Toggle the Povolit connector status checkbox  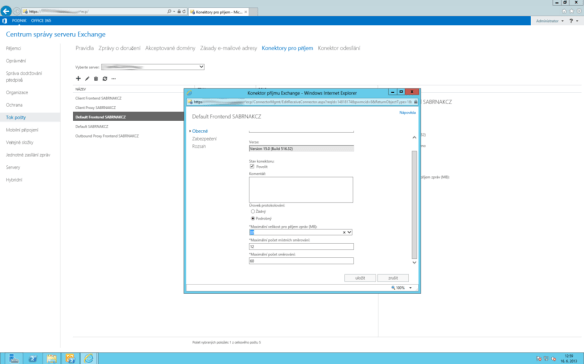click(252, 167)
